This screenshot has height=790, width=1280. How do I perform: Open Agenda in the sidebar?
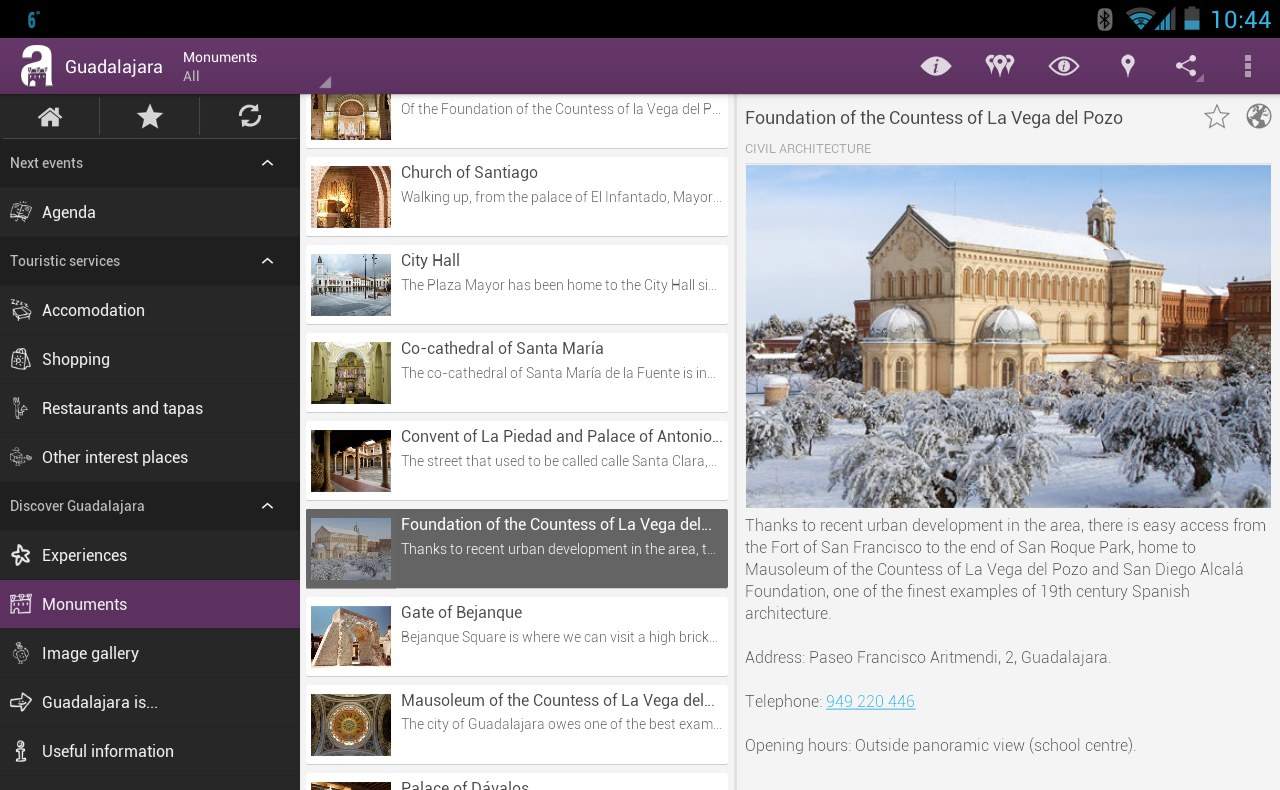(x=150, y=212)
